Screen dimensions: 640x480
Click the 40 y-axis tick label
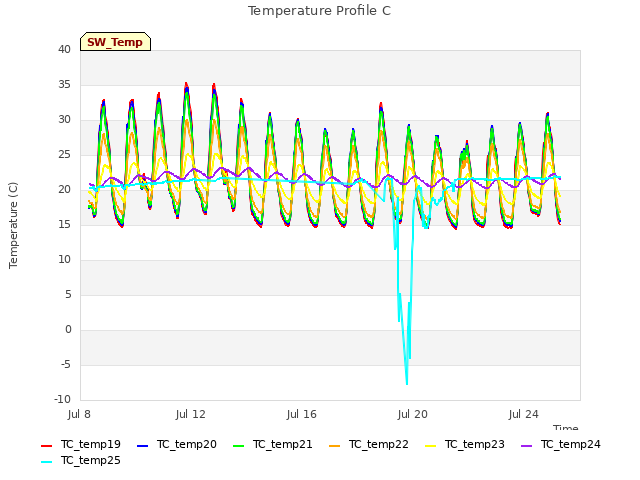point(64,49)
